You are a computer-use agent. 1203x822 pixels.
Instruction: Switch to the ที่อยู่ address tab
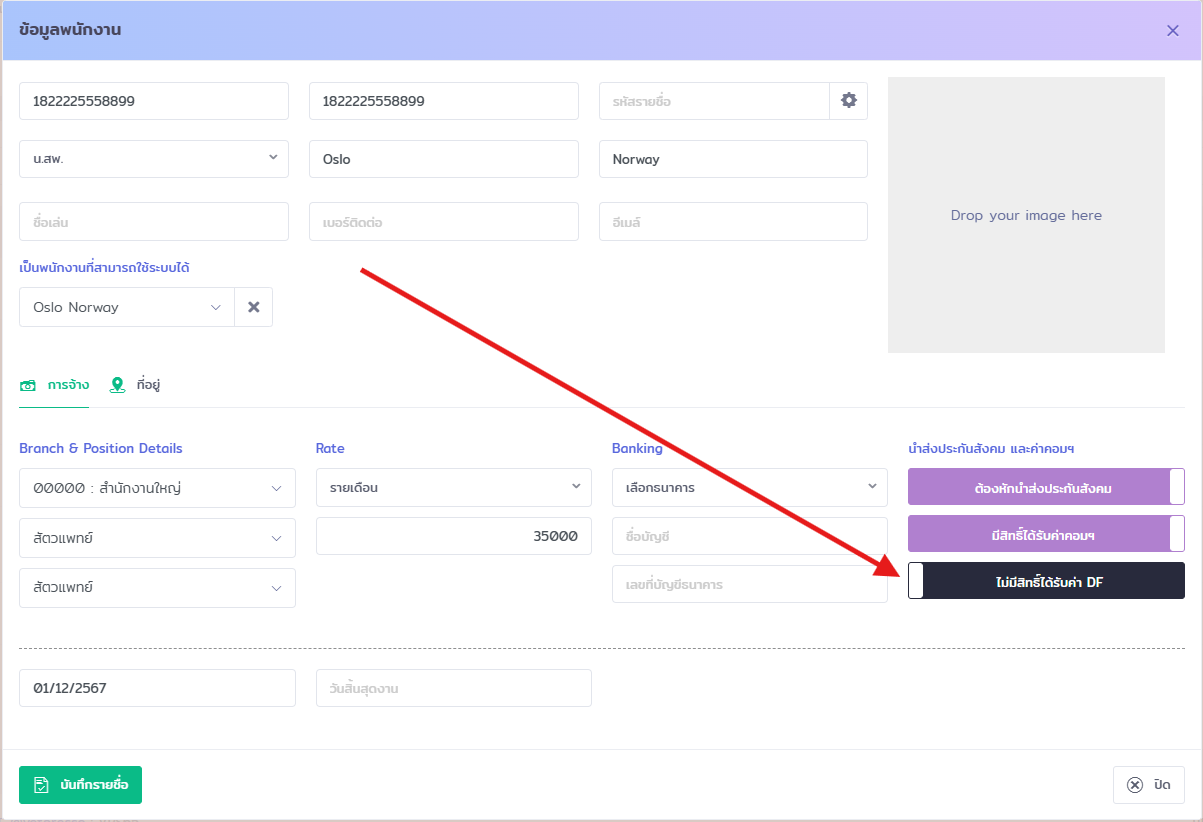(136, 385)
